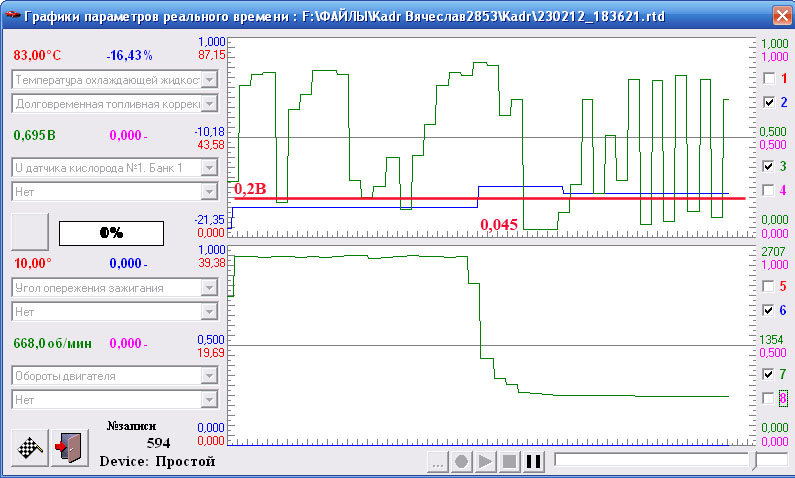The width and height of the screenshot is (795, 478).
Task: Click the ellipsis open file button
Action: tap(436, 462)
